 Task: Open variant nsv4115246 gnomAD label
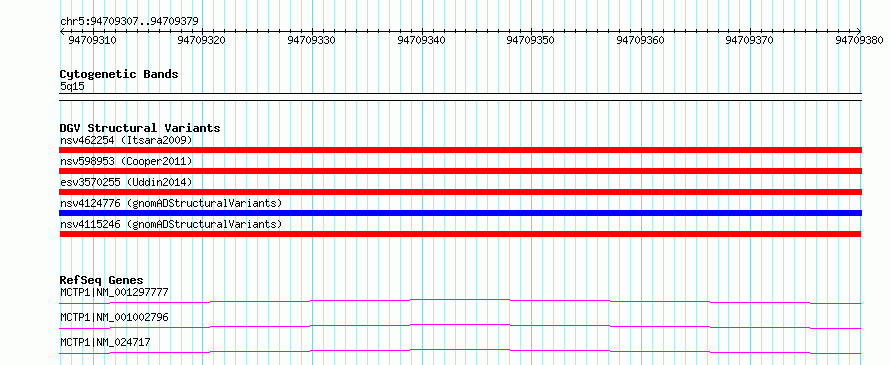pos(171,224)
